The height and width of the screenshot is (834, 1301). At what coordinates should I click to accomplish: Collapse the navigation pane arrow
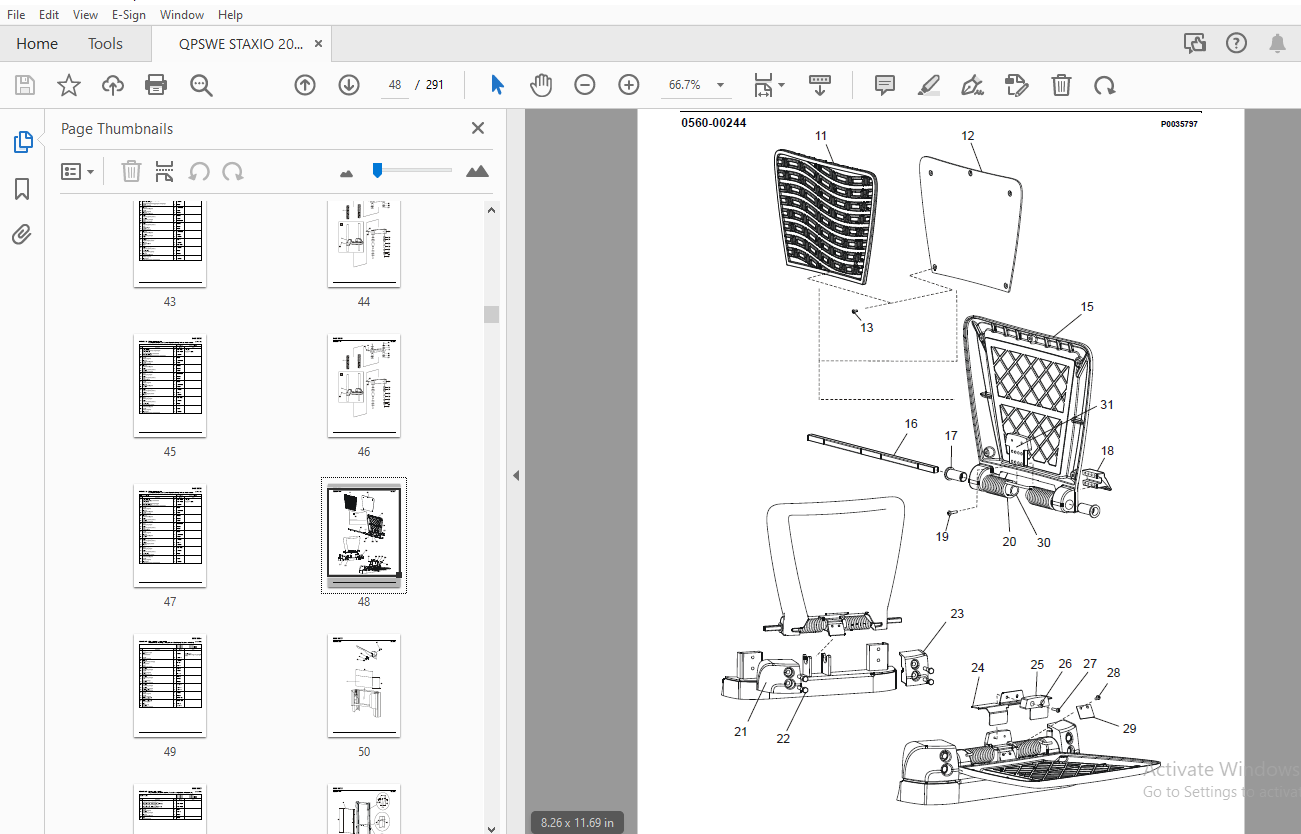pyautogui.click(x=516, y=475)
